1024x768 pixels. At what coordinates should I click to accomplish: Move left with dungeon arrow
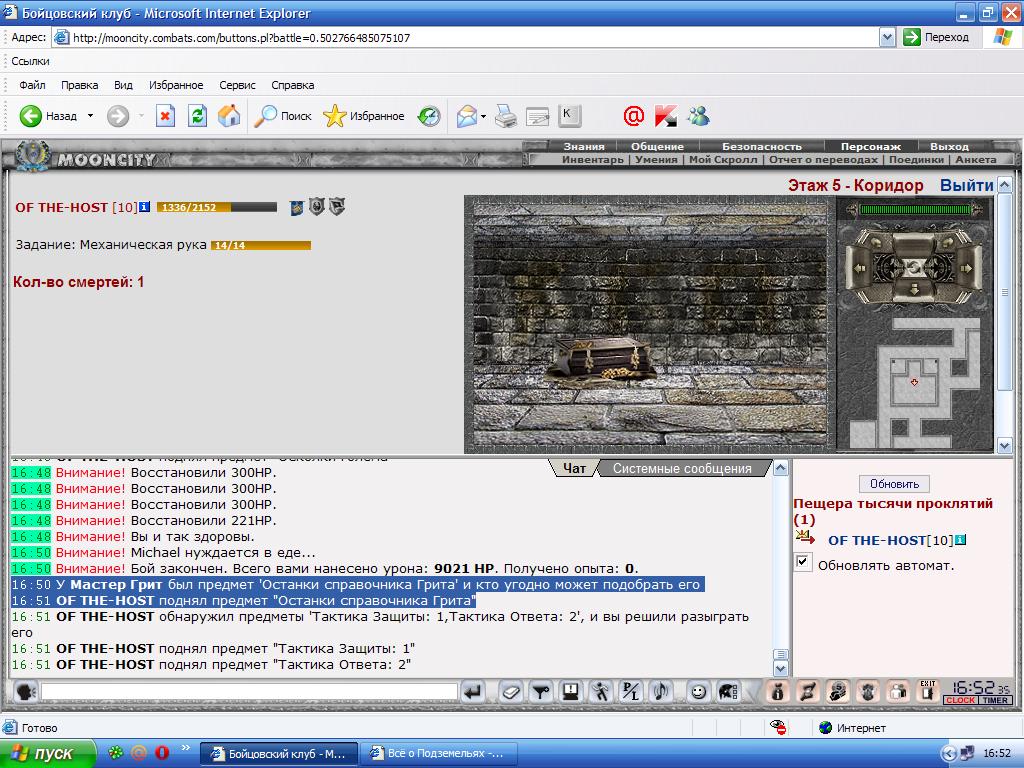tap(859, 268)
